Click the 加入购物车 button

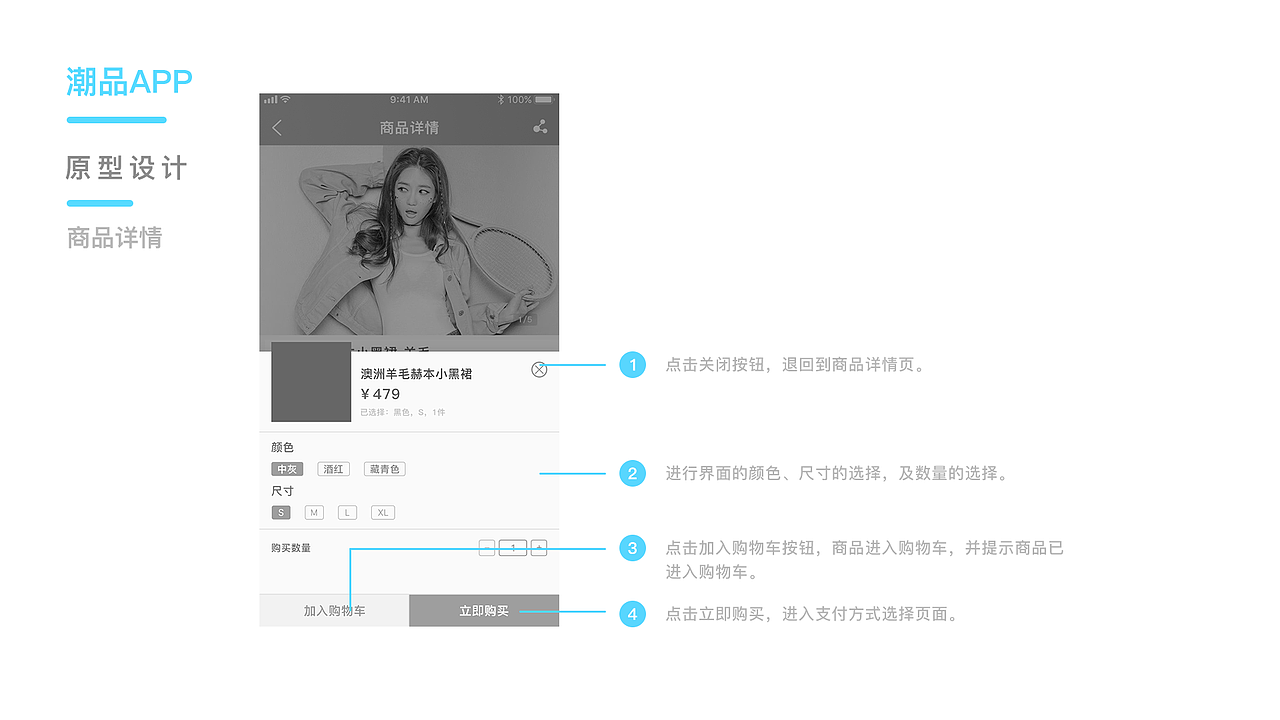(333, 610)
